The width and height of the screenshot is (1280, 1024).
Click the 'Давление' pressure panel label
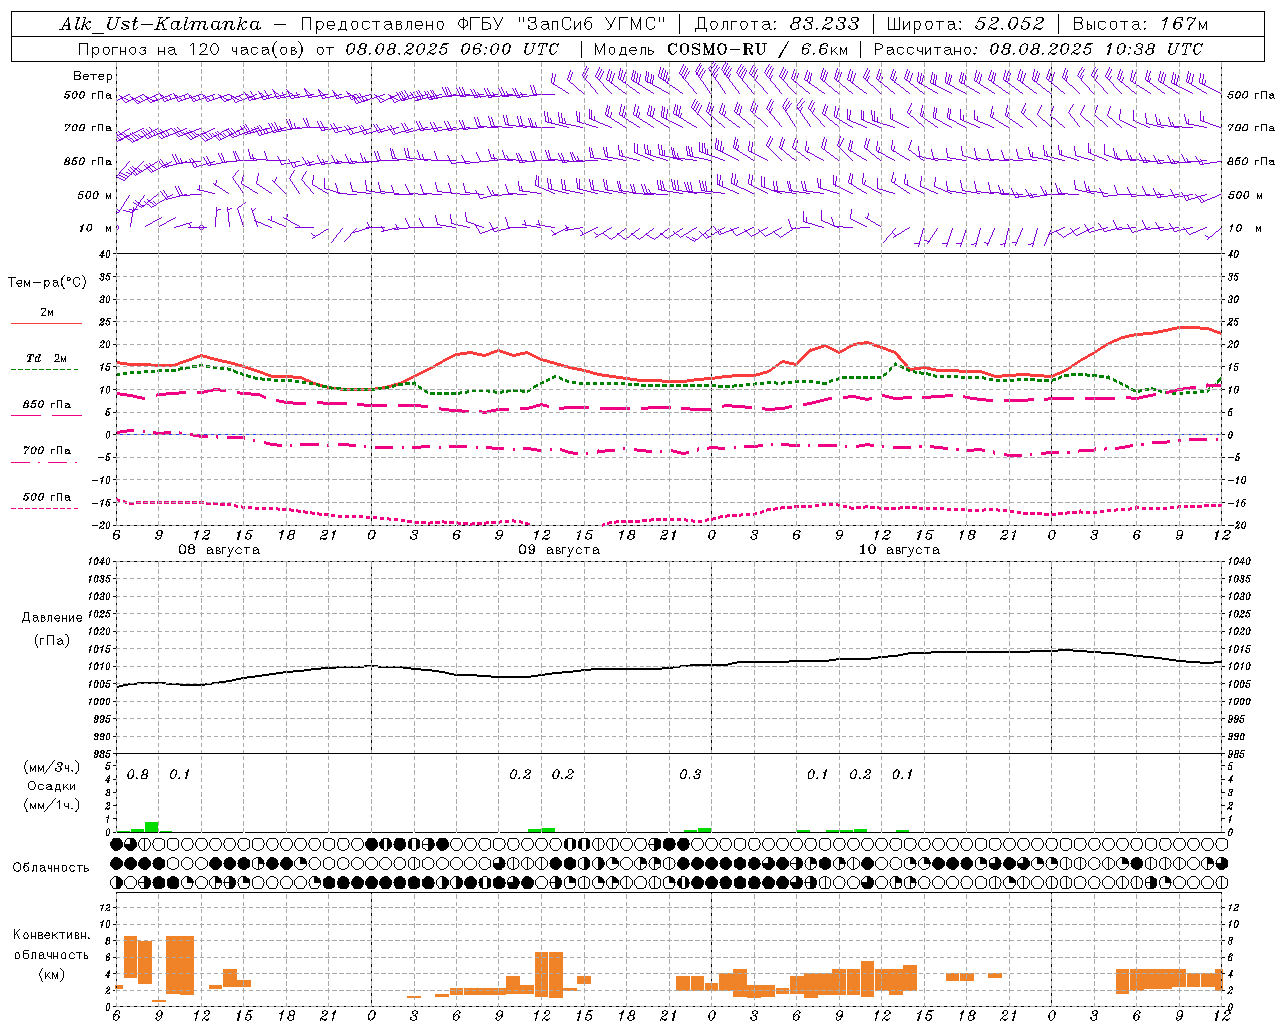coord(52,618)
